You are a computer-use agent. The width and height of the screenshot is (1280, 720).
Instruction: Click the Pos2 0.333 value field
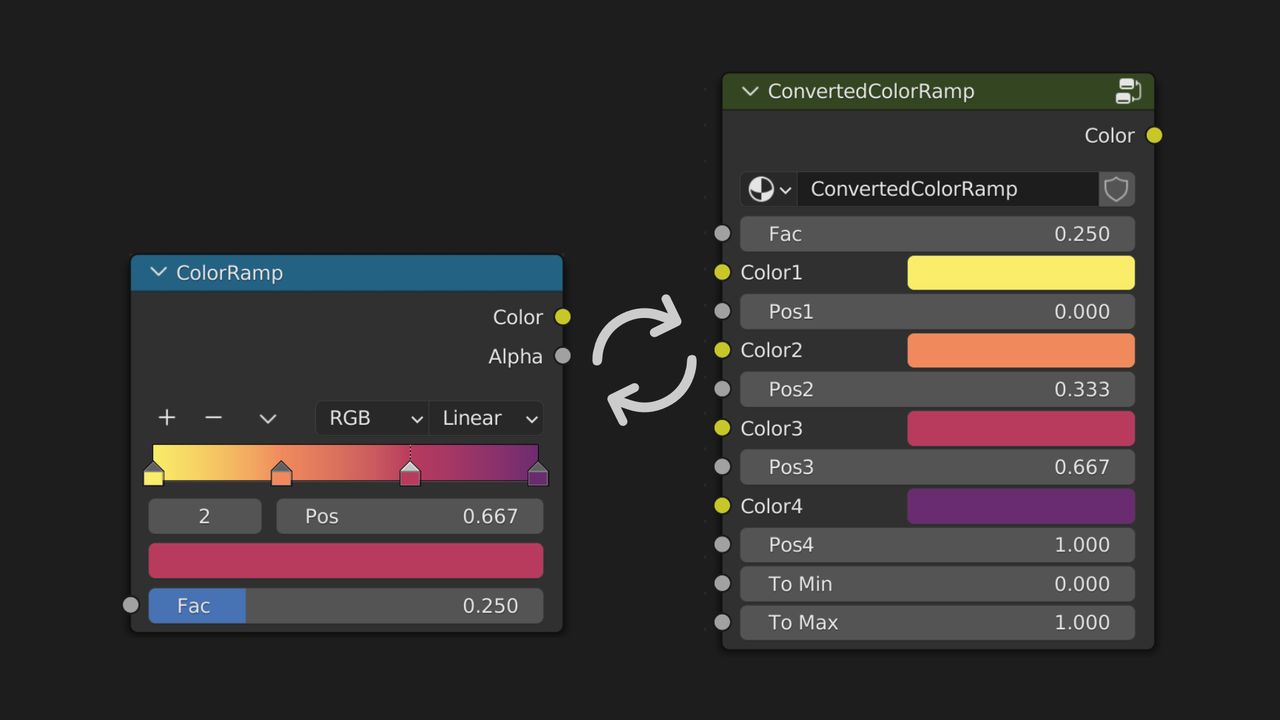point(938,389)
